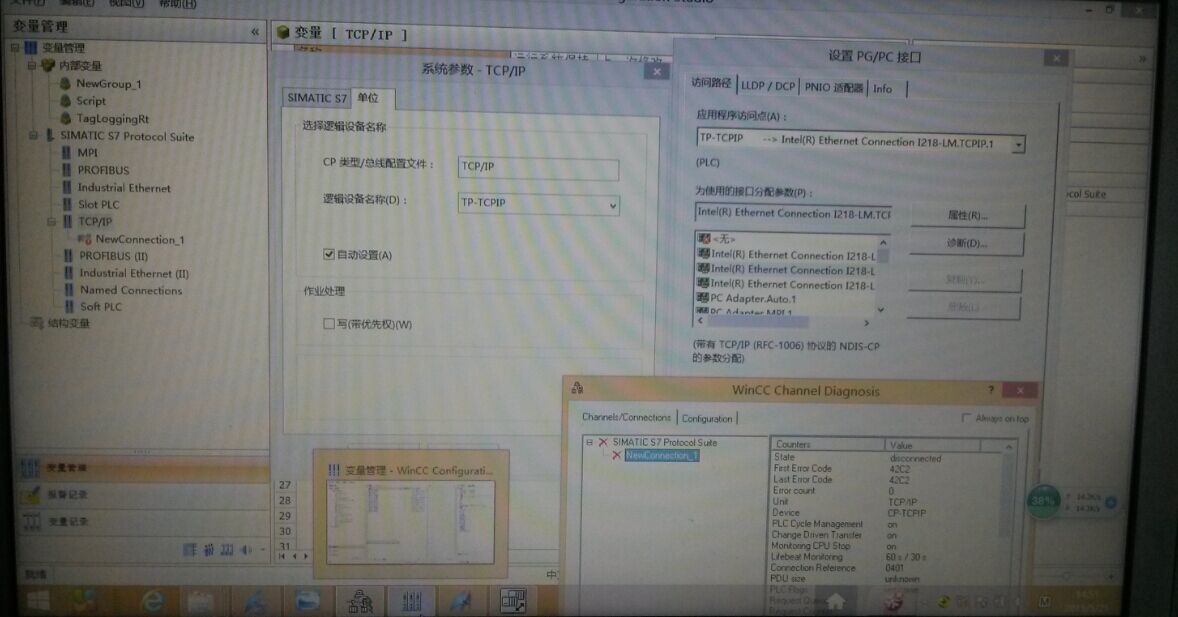
Task: Edit the 为使用的接口分配参数 field
Action: [793, 213]
